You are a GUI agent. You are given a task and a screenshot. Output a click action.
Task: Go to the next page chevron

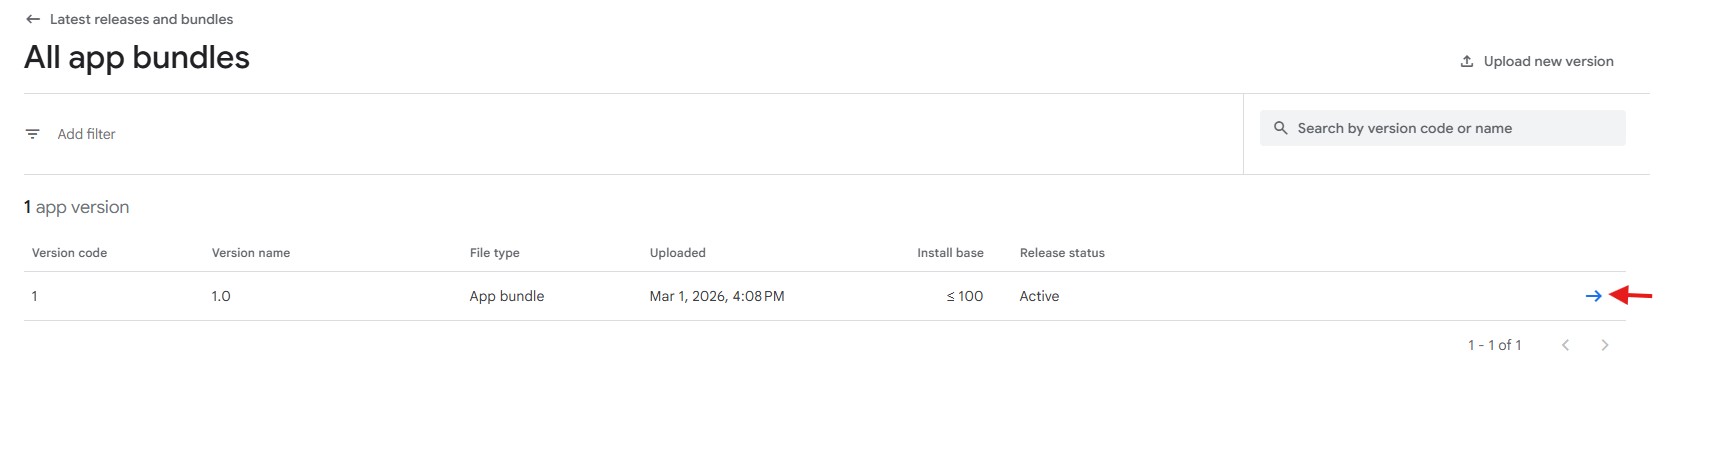pos(1604,345)
